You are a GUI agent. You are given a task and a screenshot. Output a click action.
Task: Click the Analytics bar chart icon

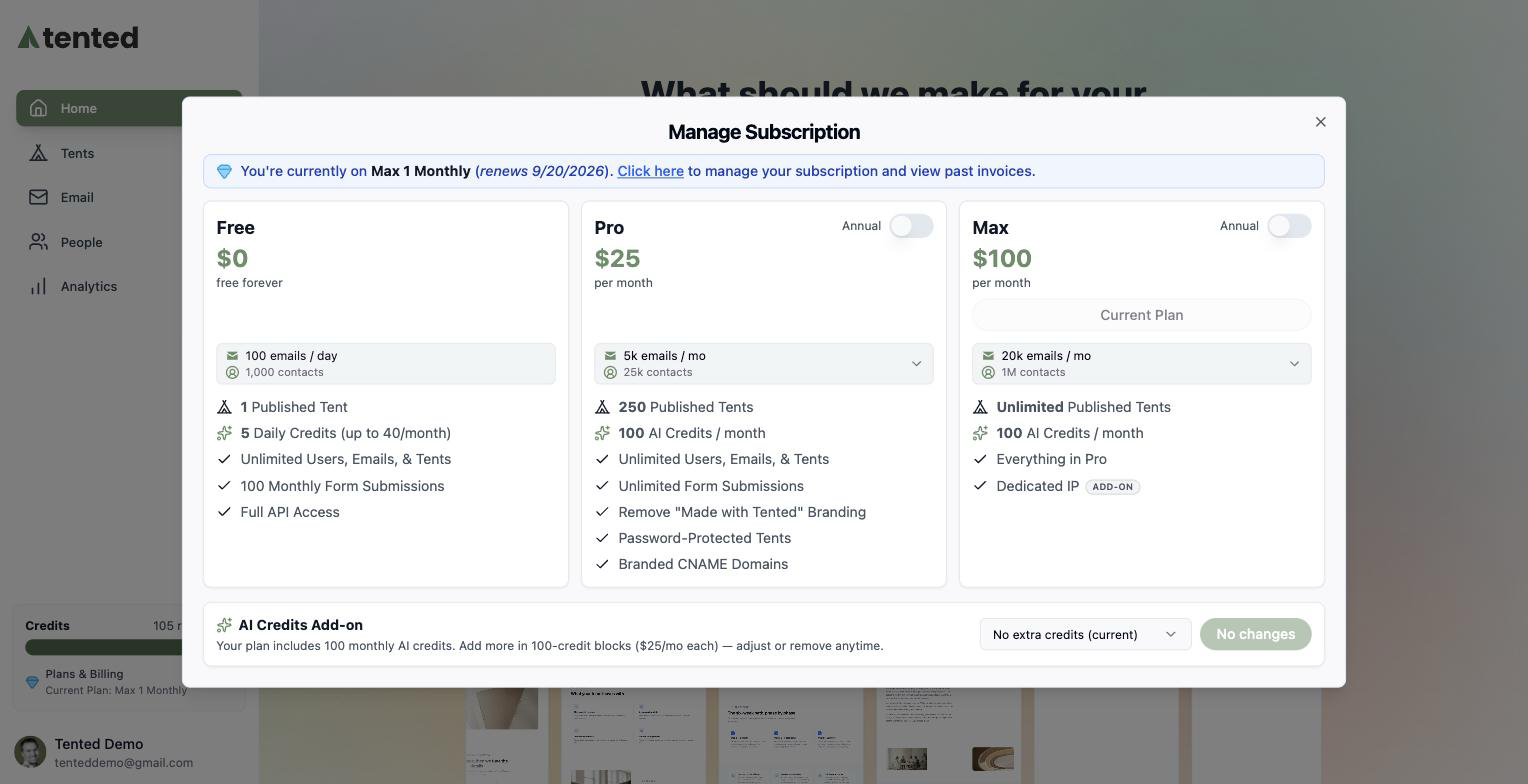38,286
